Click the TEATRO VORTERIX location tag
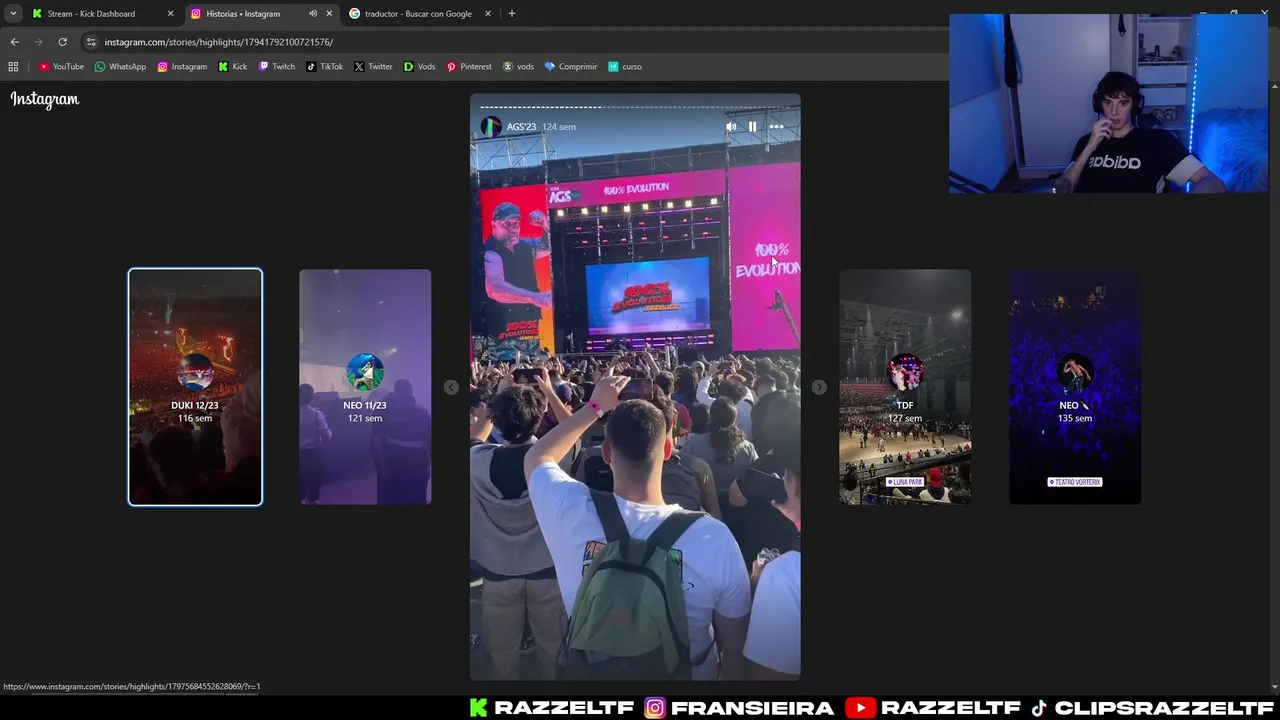 [x=1075, y=482]
